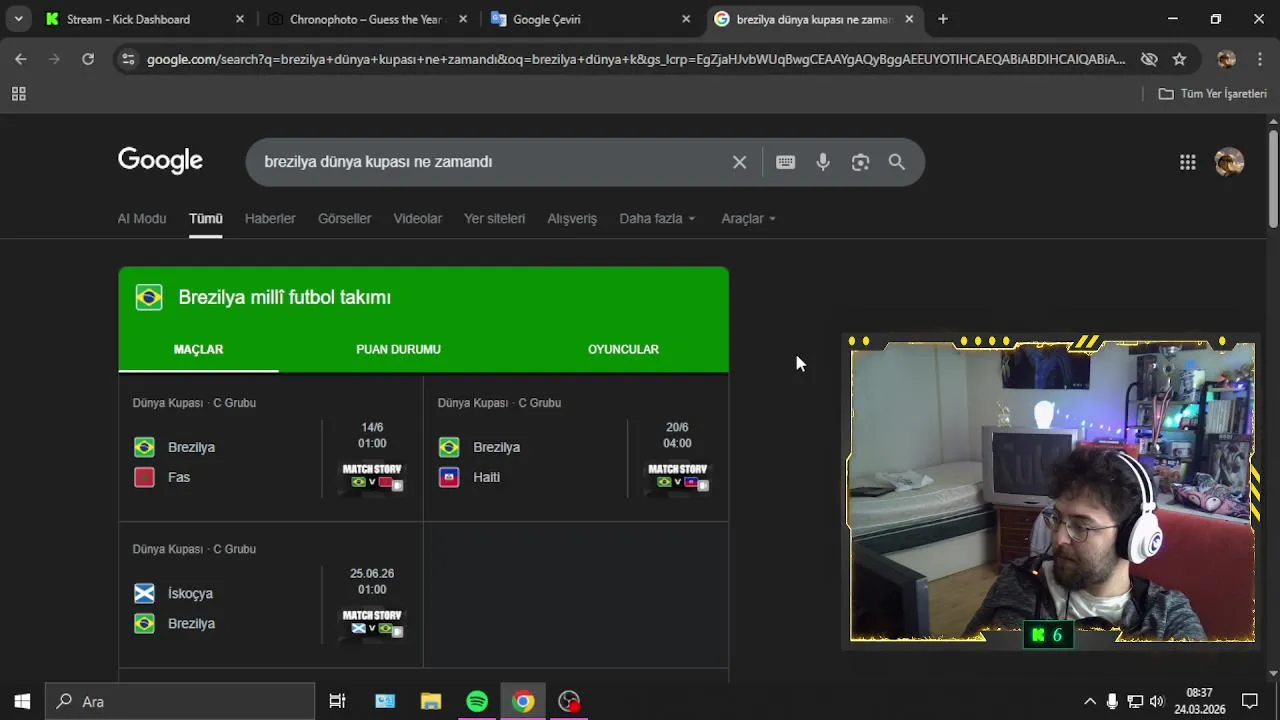Click the page vertical scrollbar

(x=1273, y=178)
